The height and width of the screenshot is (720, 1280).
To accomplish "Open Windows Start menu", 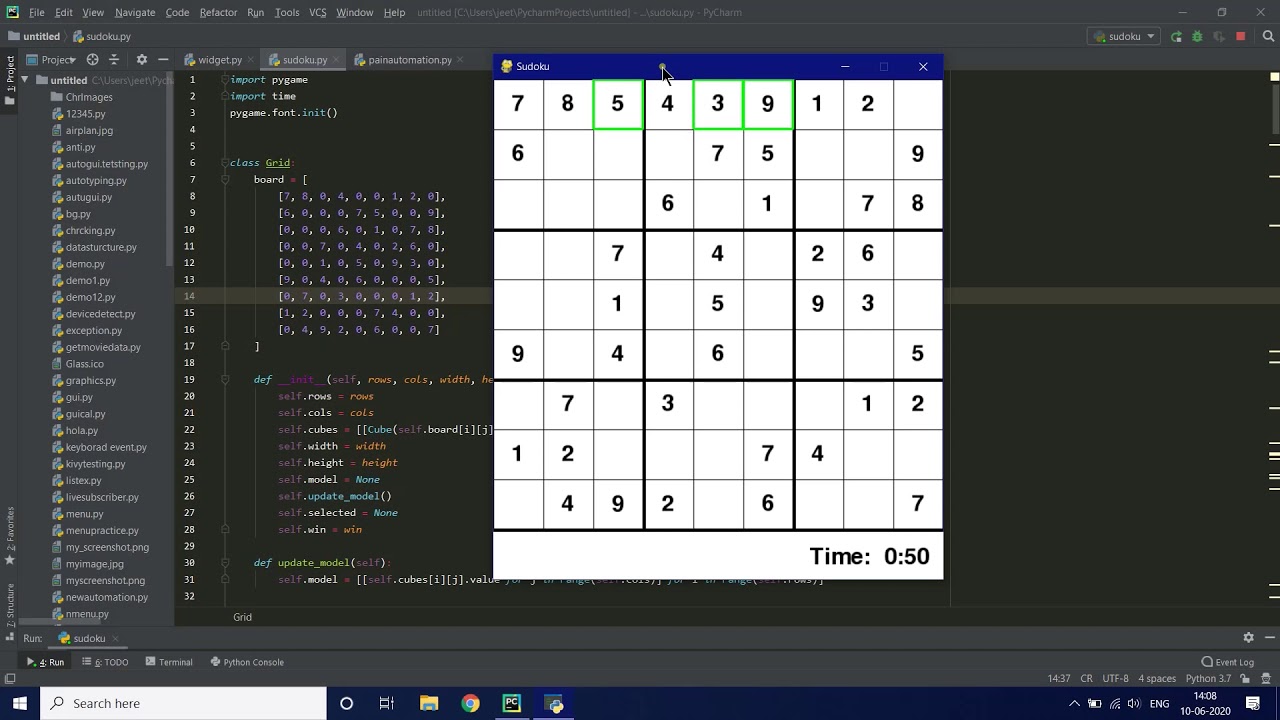I will pyautogui.click(x=20, y=703).
